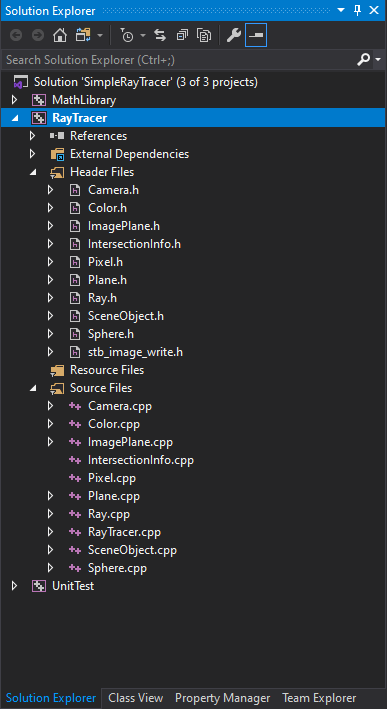Click the MathLibrary project icon
Viewport: 387px width, 709px height.
point(39,100)
